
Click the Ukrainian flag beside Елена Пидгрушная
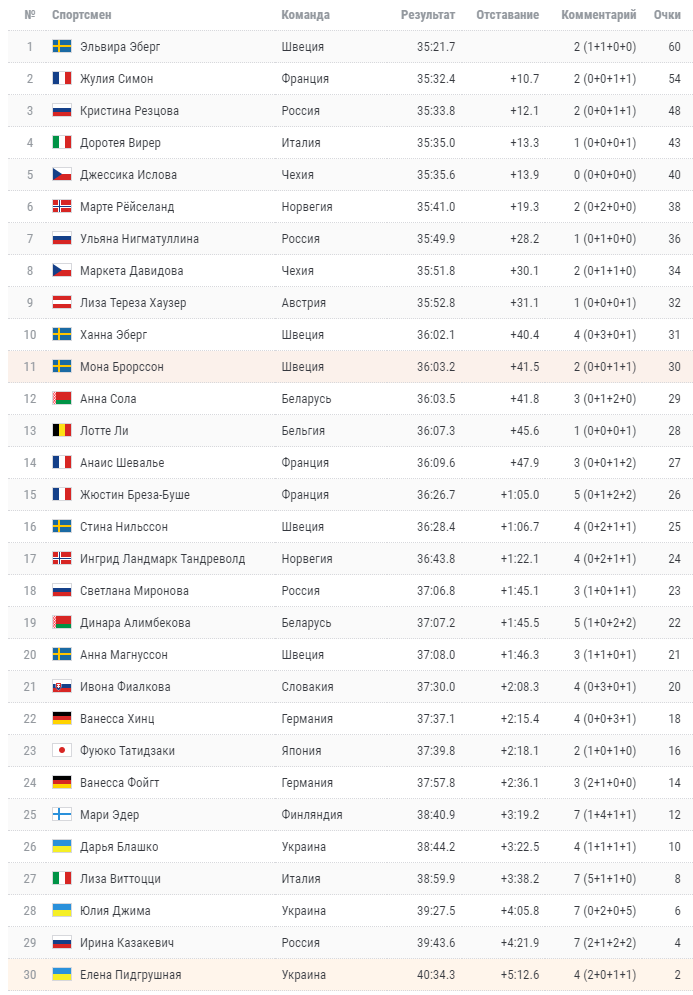(x=62, y=975)
